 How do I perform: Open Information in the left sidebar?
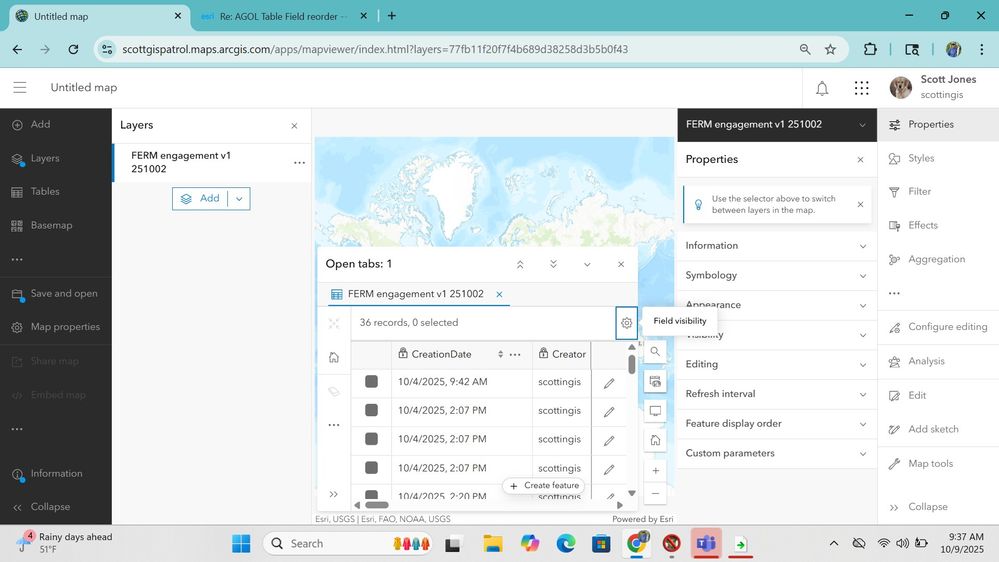point(47,473)
